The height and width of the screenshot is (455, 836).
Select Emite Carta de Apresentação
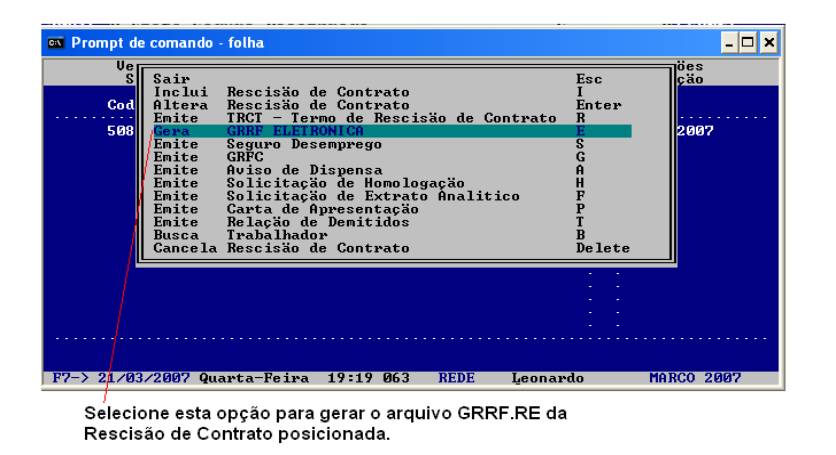[392, 209]
